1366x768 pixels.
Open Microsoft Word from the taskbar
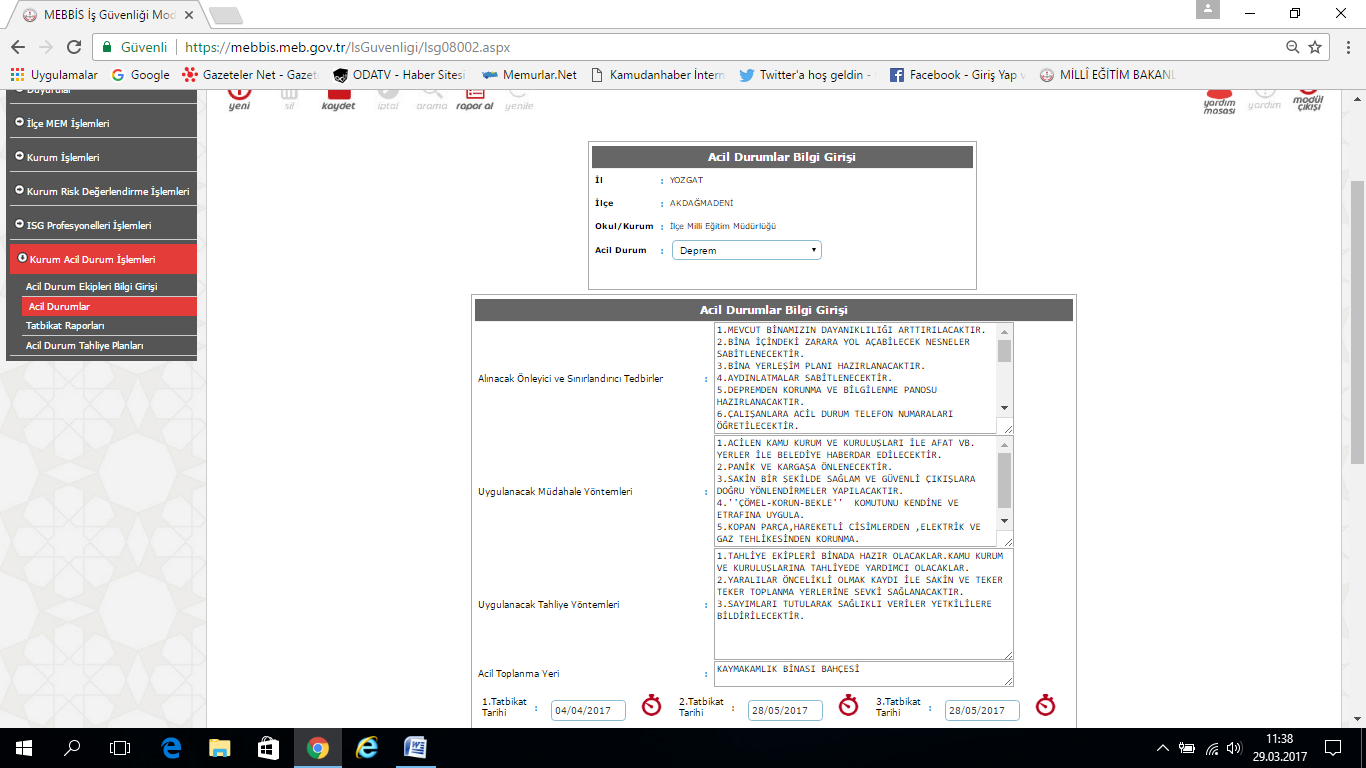[415, 747]
